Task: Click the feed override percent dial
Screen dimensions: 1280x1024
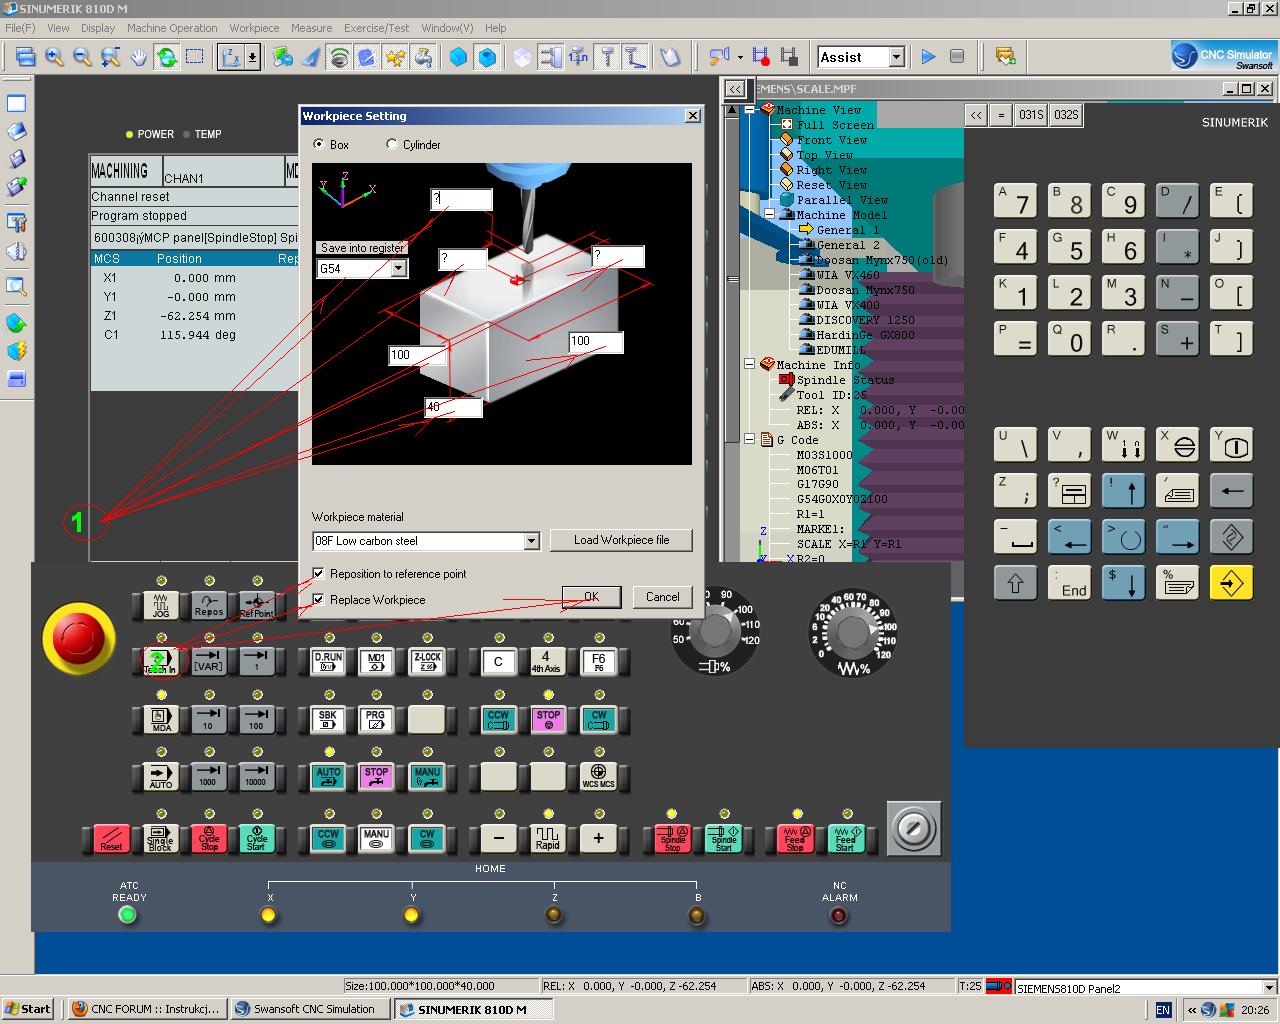Action: (x=853, y=632)
